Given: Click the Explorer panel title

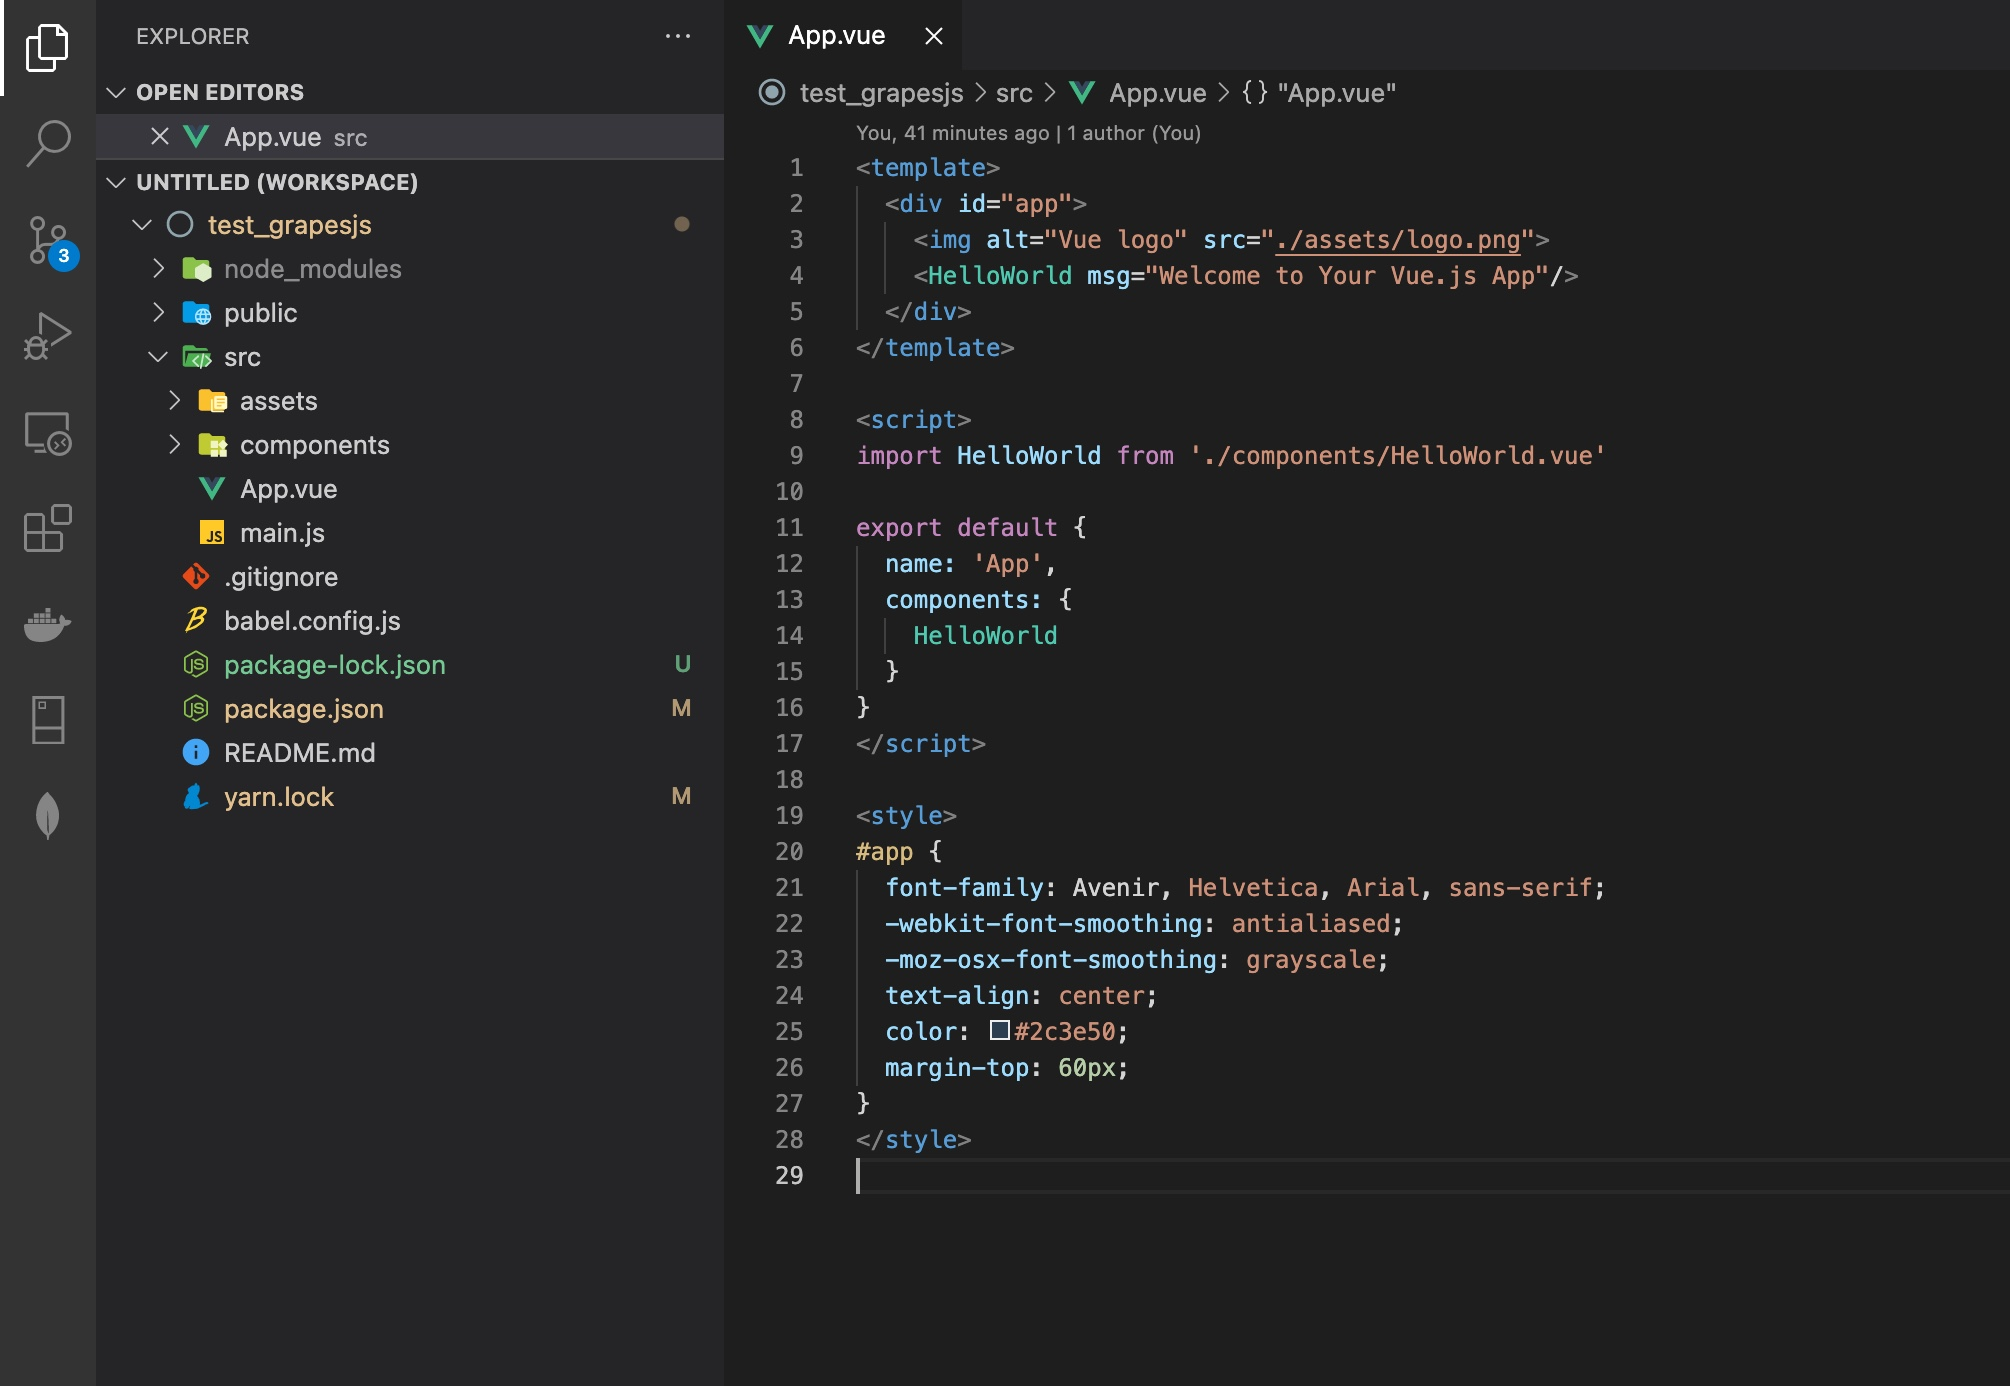Looking at the screenshot, I should [x=193, y=36].
